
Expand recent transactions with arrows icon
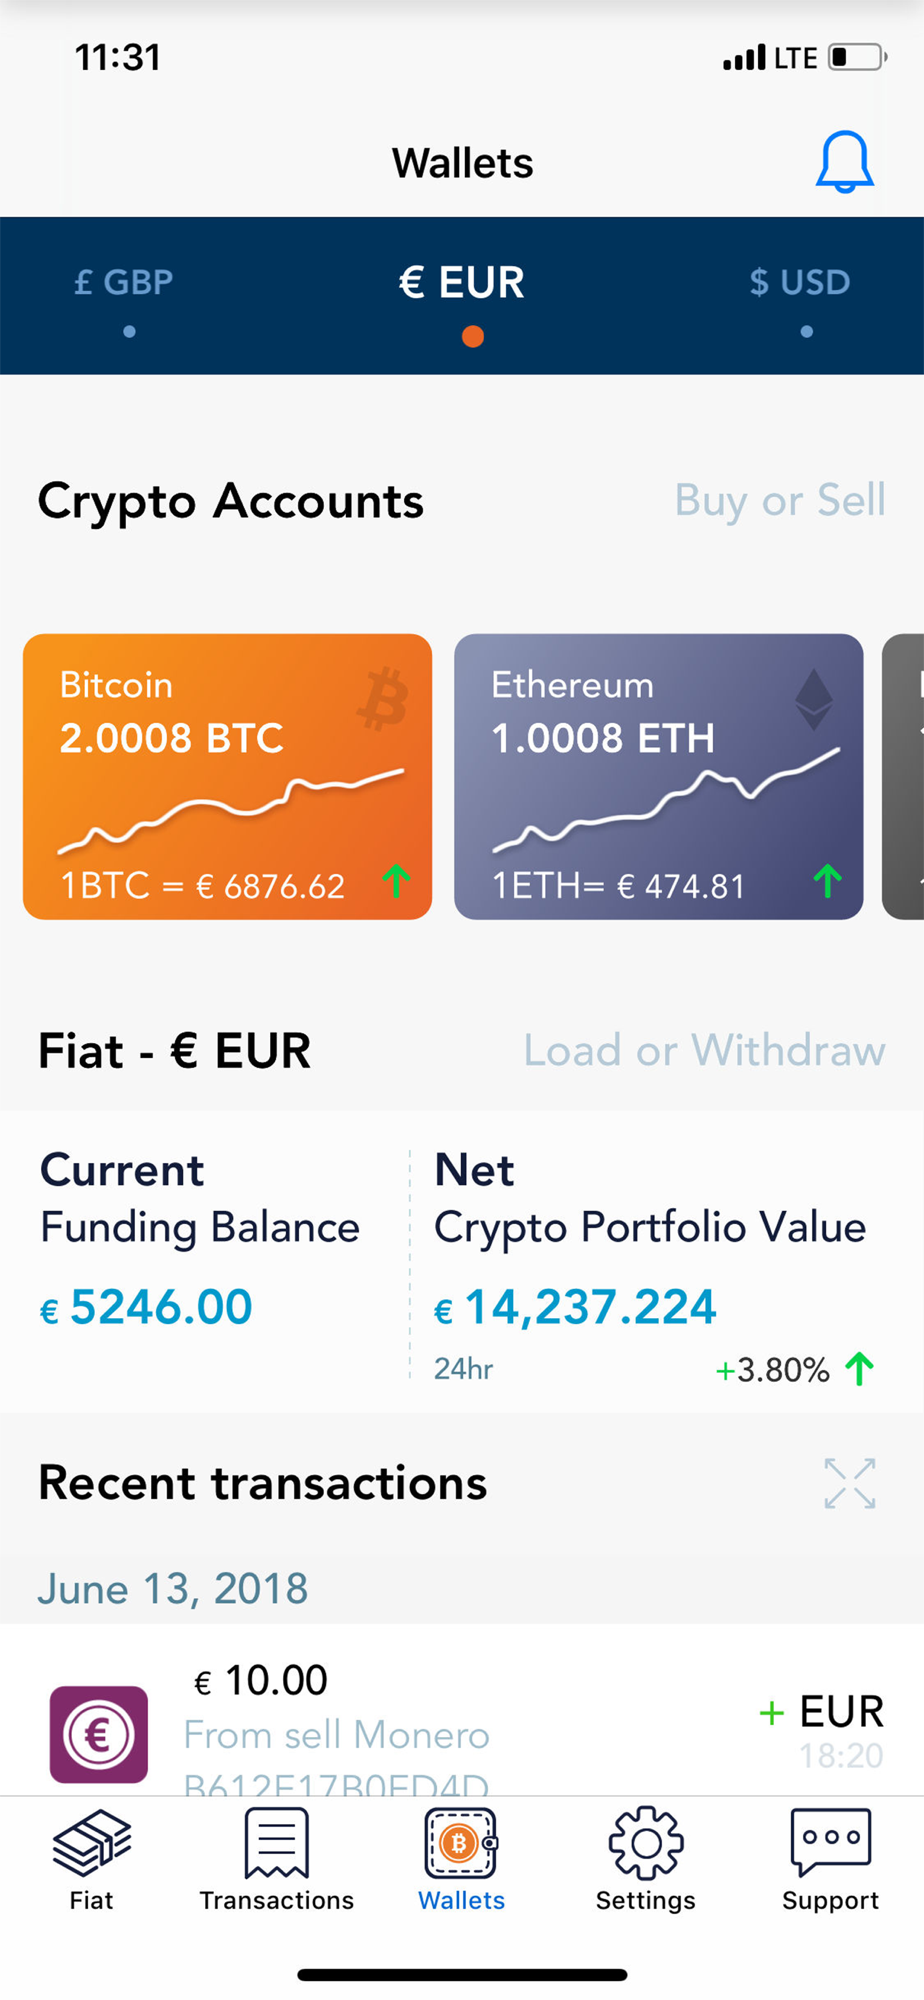click(x=850, y=1483)
